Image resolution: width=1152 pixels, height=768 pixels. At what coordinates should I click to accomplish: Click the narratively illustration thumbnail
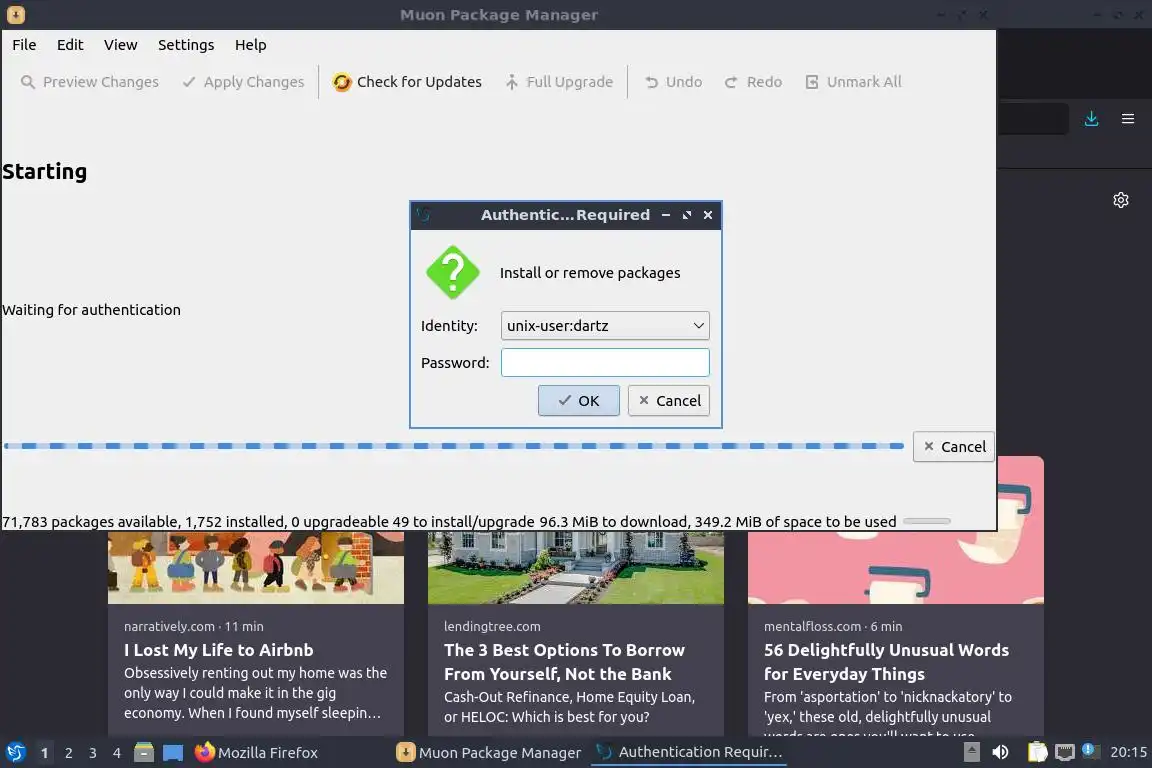pyautogui.click(x=256, y=567)
